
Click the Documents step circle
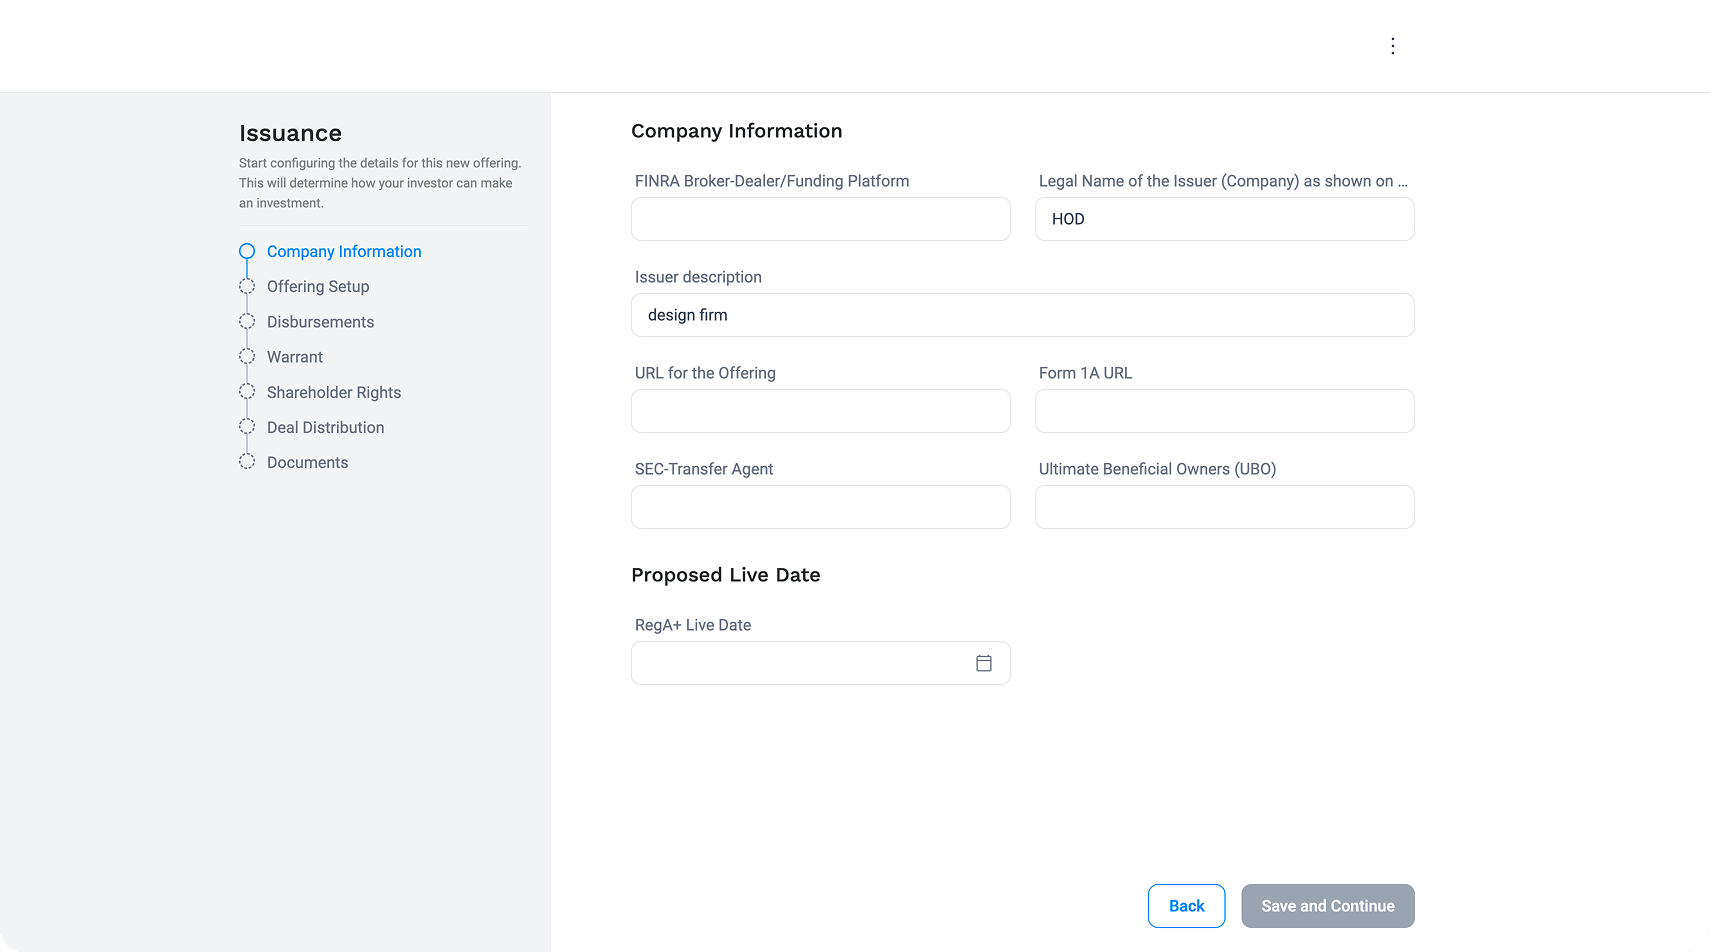point(247,461)
